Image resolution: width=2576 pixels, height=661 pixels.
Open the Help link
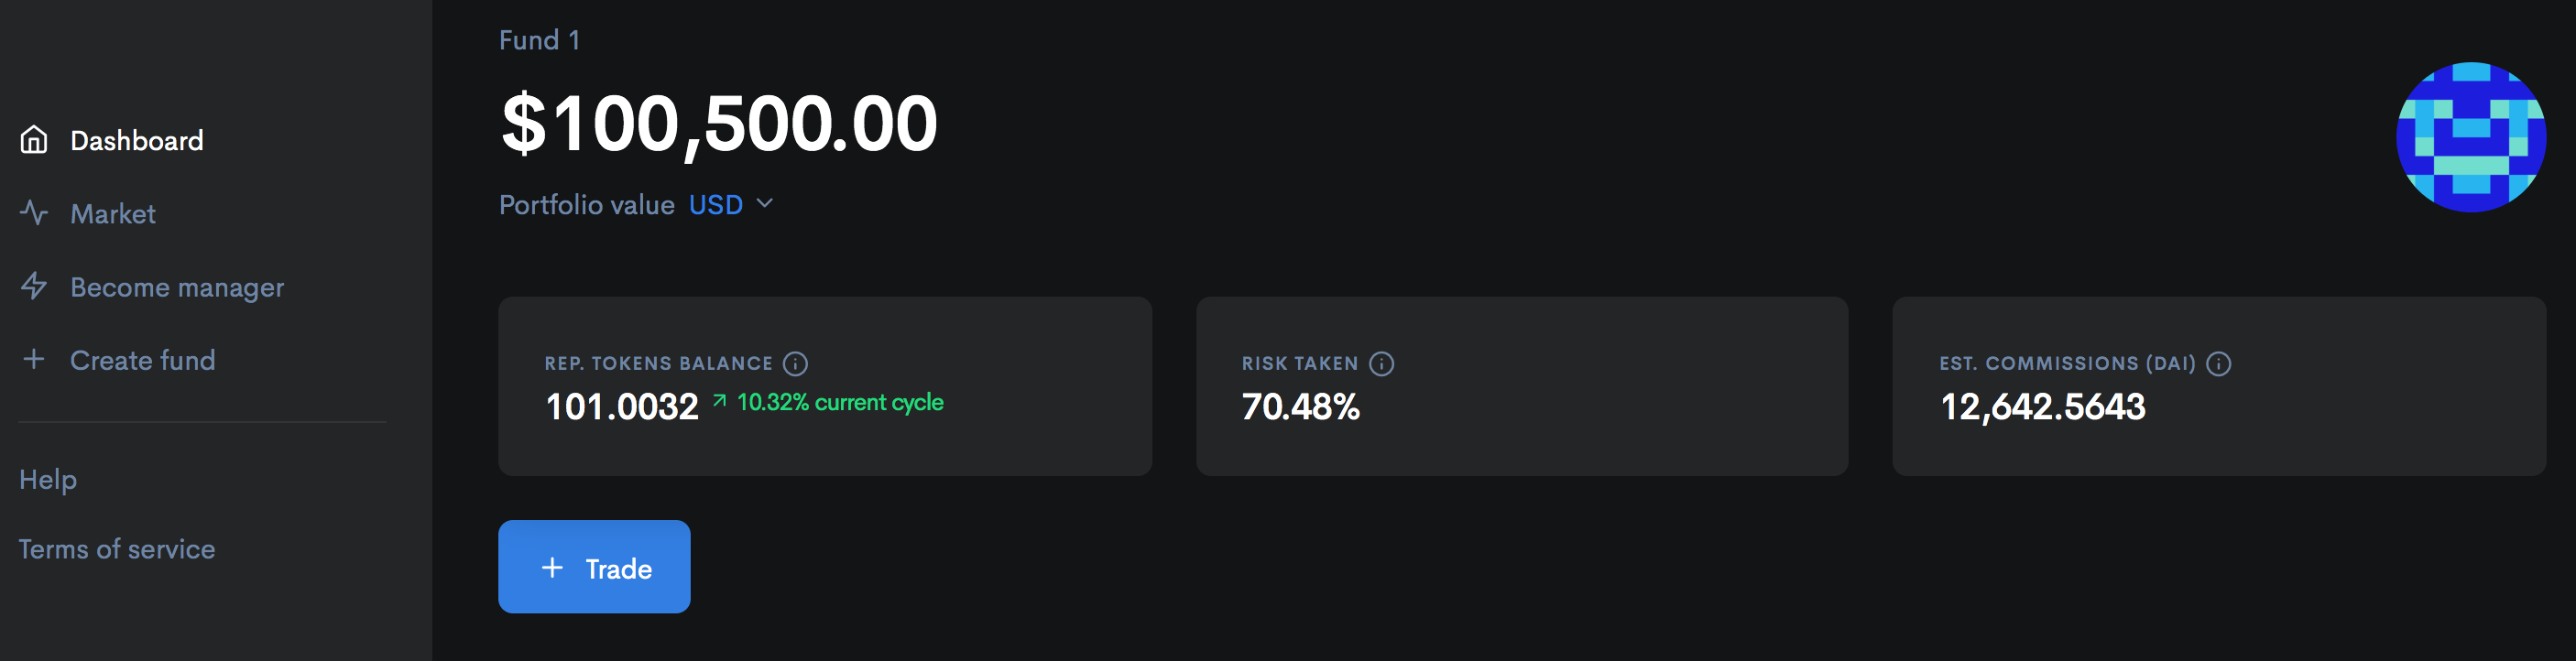[x=48, y=480]
